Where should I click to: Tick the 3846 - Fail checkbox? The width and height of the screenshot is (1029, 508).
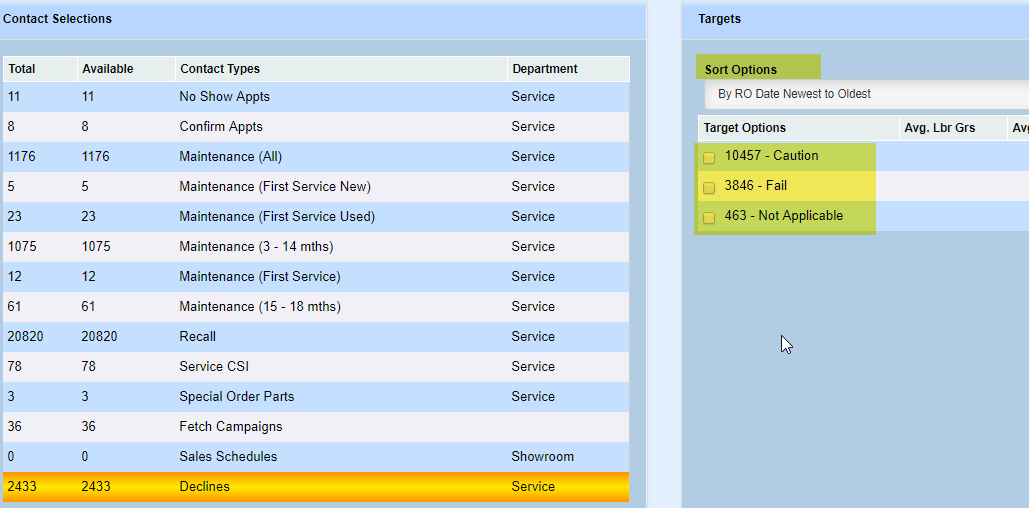point(709,188)
